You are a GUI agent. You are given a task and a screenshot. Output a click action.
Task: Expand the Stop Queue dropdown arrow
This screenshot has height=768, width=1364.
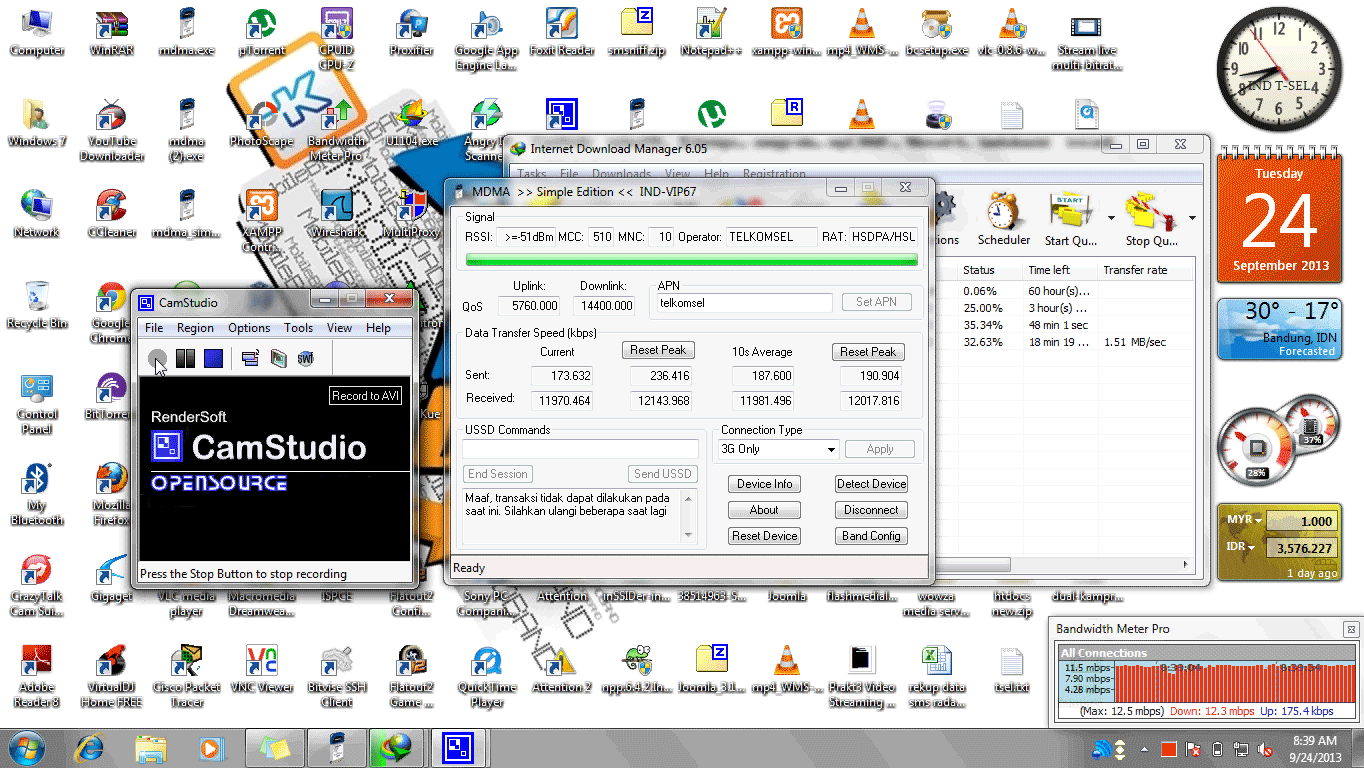tap(1192, 218)
